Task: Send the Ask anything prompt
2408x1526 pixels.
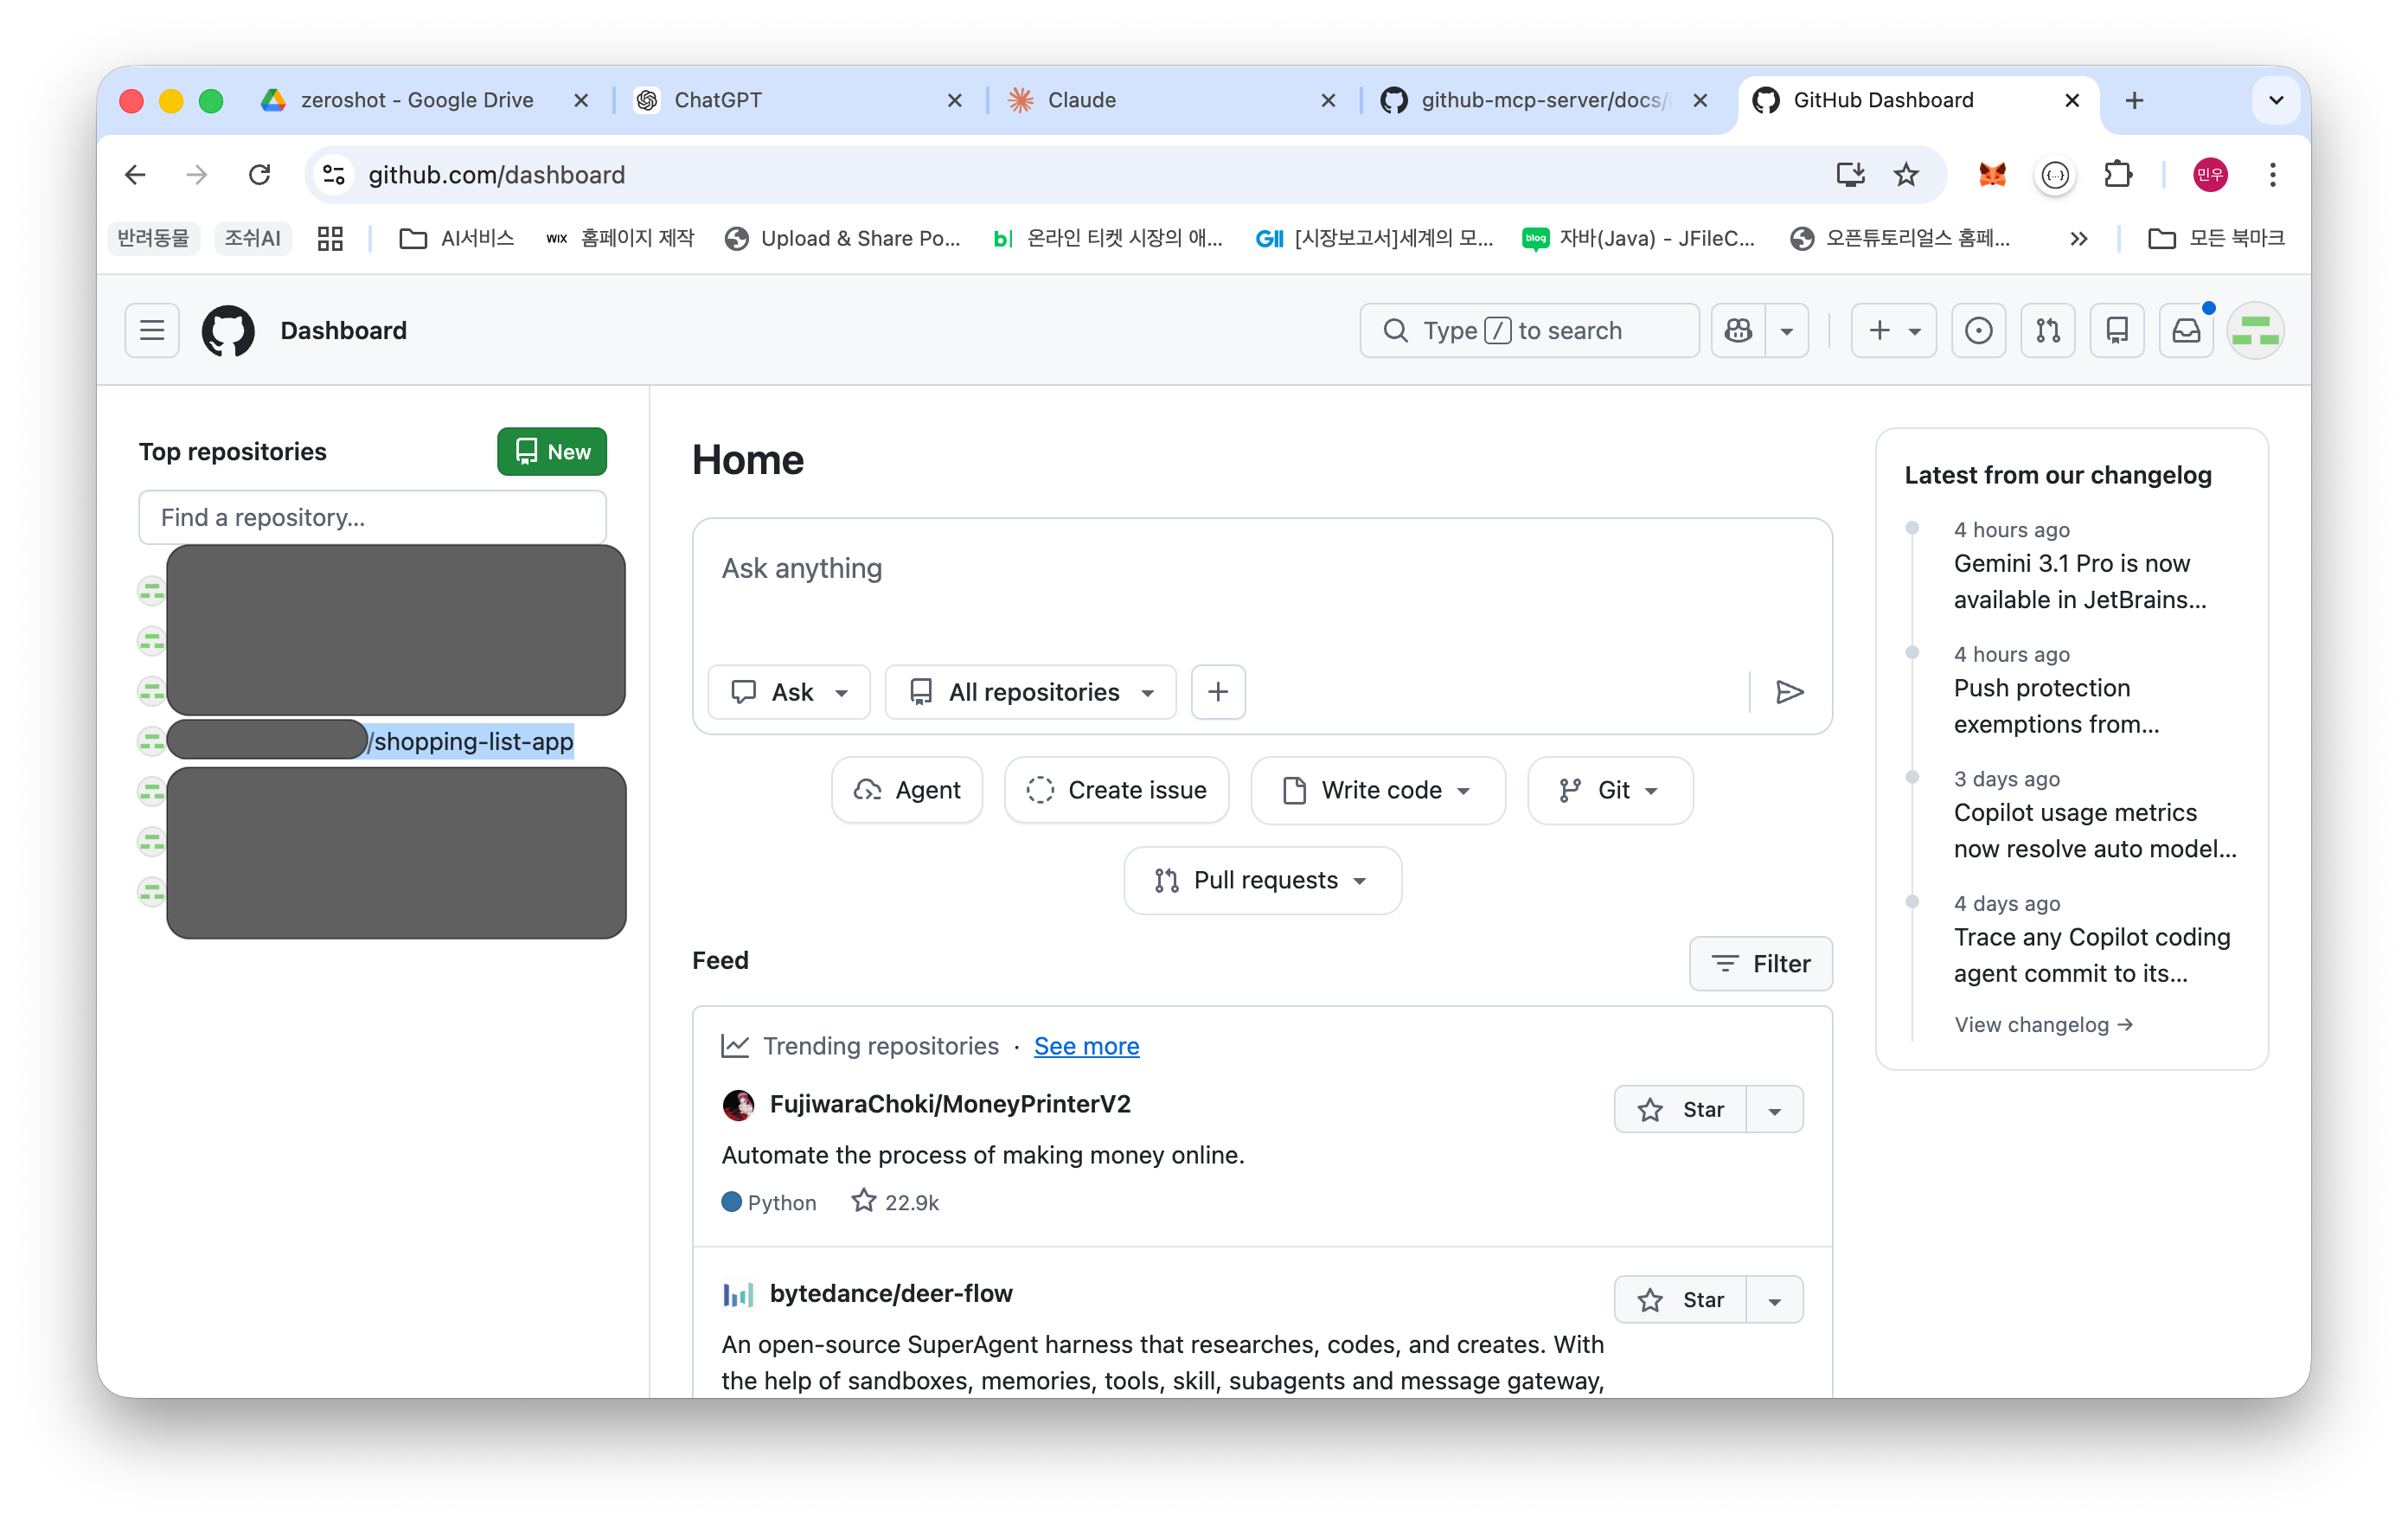Action: pyautogui.click(x=1789, y=692)
